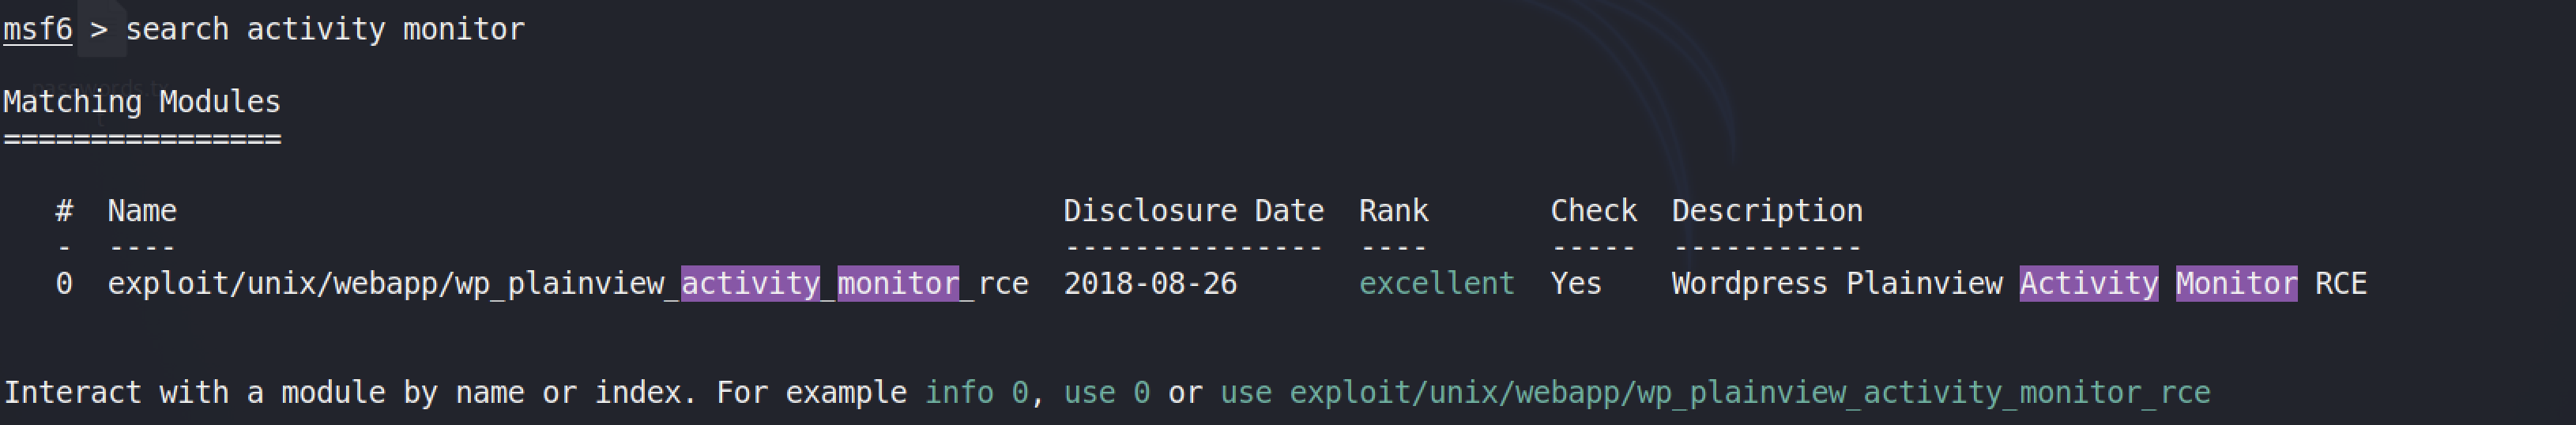Click highlighted 'Monitor' word in the description
This screenshot has height=425, width=2576.
tap(2236, 283)
